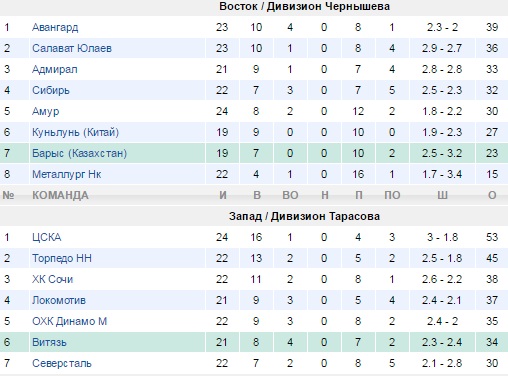Click the Витязь team link
Screen dimensions: 508x376
coord(49,342)
